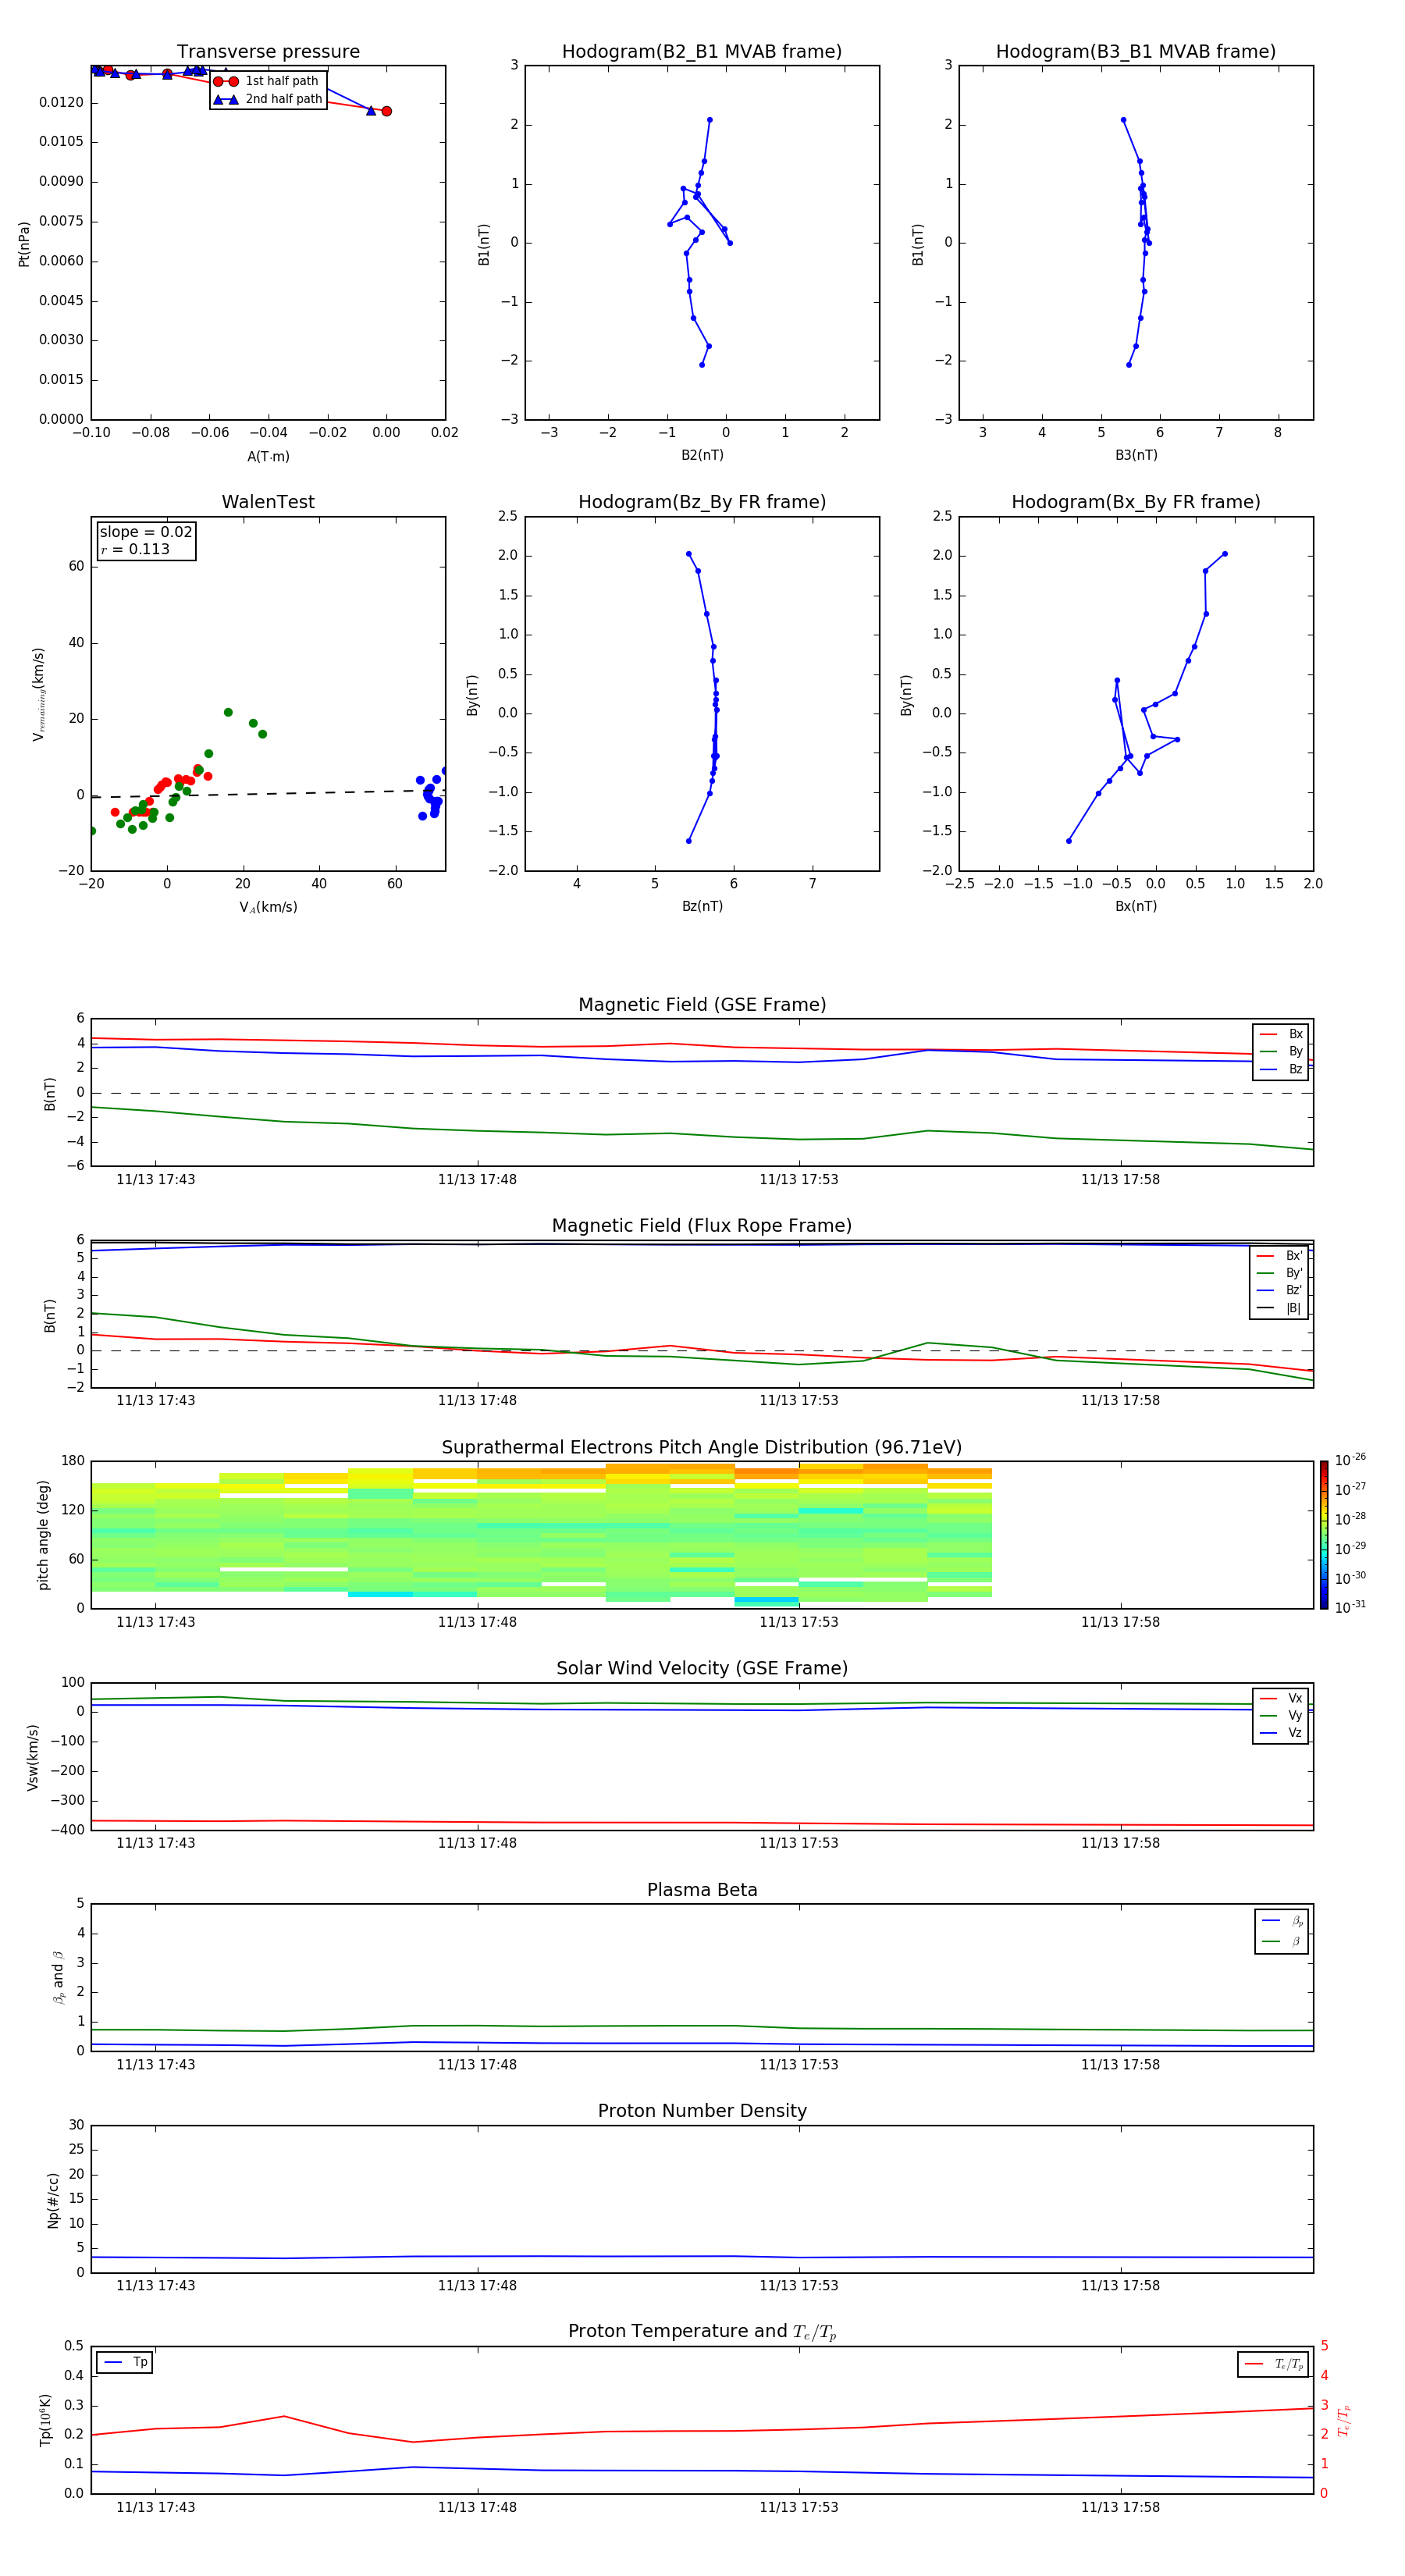
Task: Click the 'Pt(nPa)' y-axis label
Action: [x=24, y=244]
